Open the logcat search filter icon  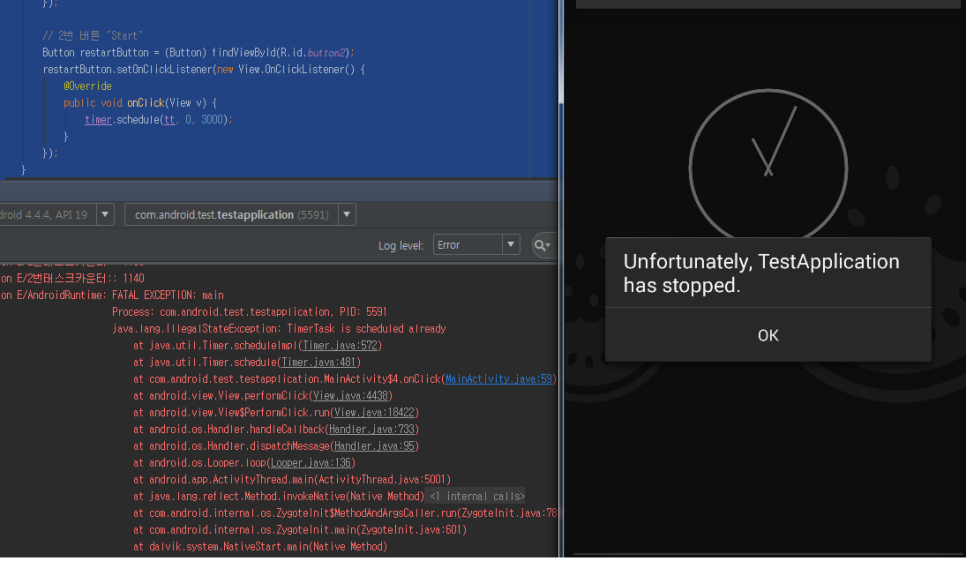(x=543, y=245)
